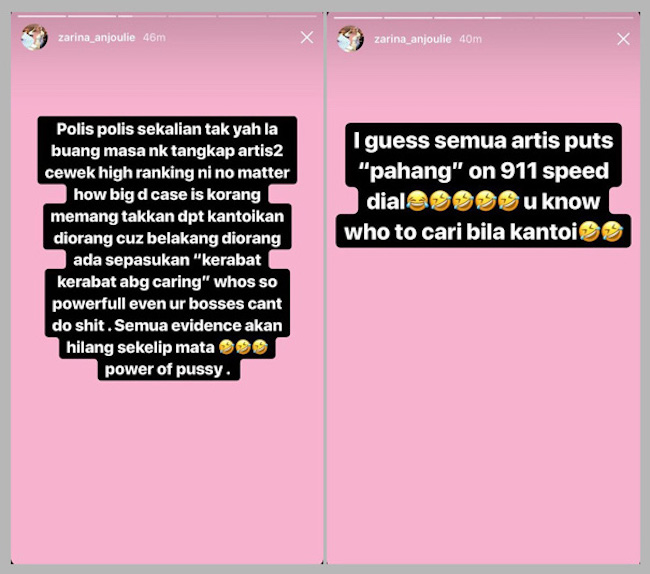Tap the 40m timestamp on right story
This screenshot has height=574, width=650.
tap(471, 39)
